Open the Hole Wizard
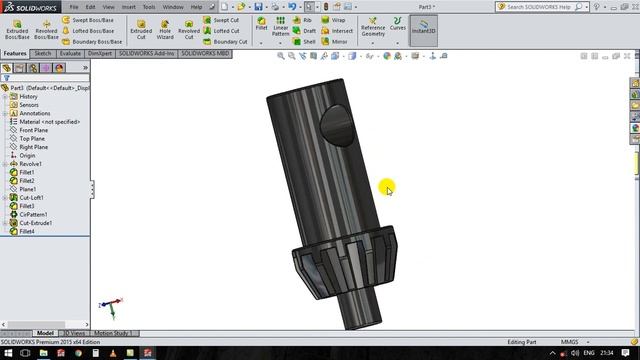Screen dimensions: 640x360 point(165,29)
